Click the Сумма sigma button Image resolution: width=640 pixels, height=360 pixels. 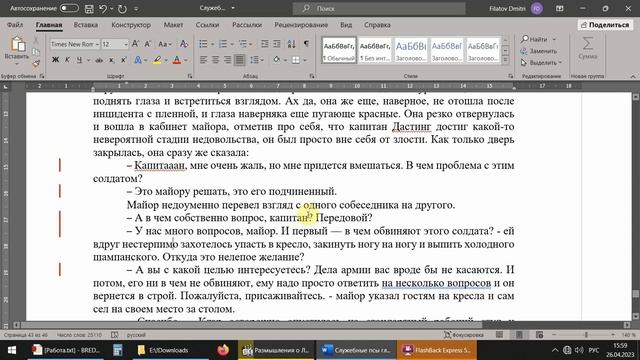tap(587, 47)
